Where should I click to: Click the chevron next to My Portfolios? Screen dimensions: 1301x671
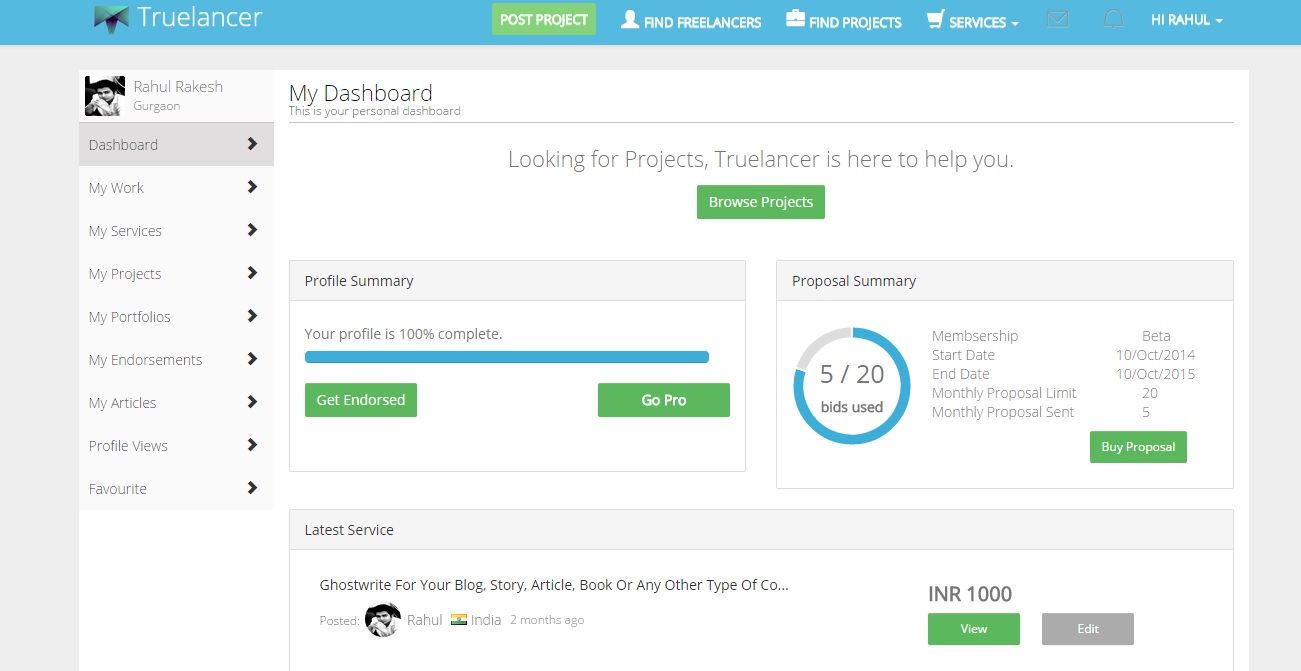[252, 316]
